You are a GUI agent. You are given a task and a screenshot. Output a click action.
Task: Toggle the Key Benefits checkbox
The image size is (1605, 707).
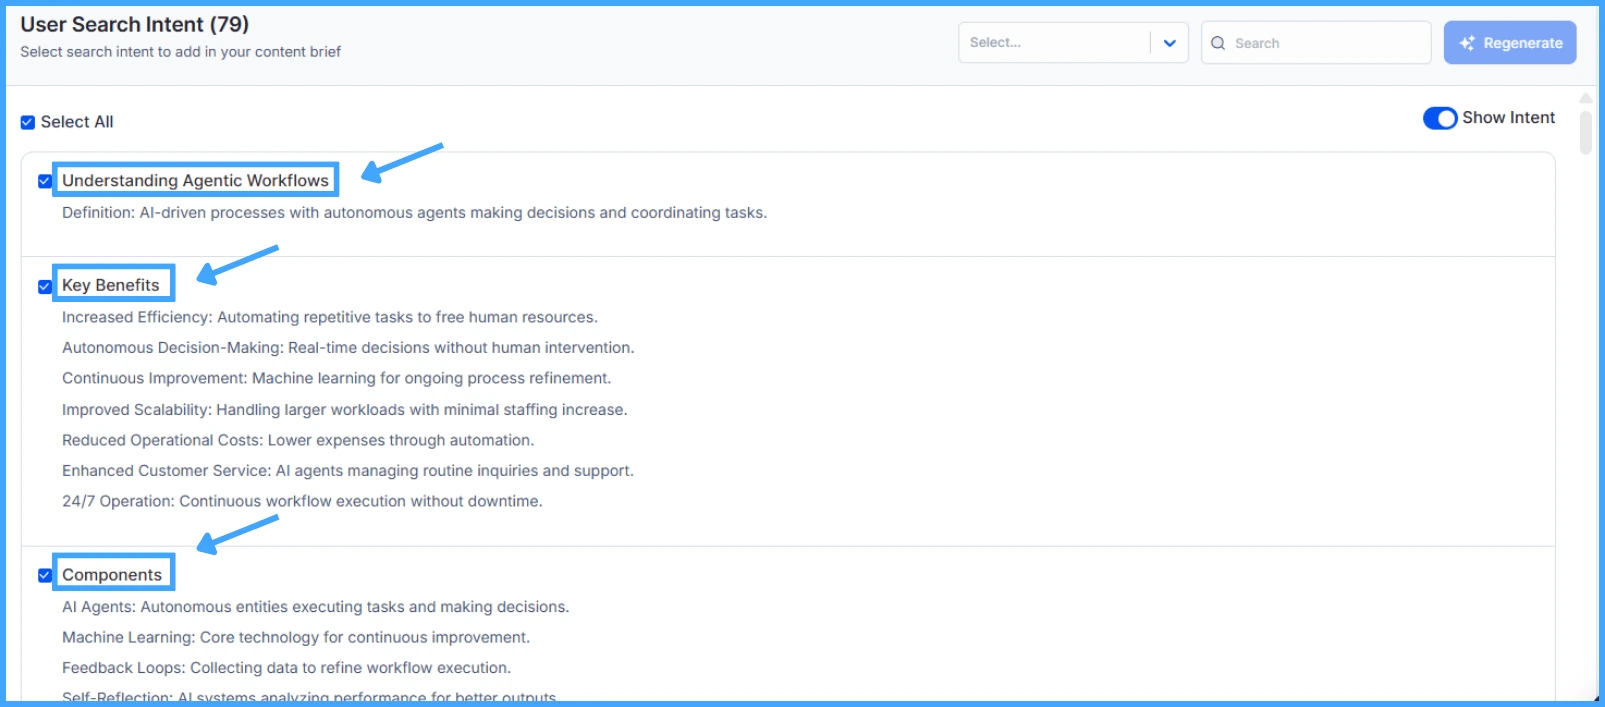(45, 286)
